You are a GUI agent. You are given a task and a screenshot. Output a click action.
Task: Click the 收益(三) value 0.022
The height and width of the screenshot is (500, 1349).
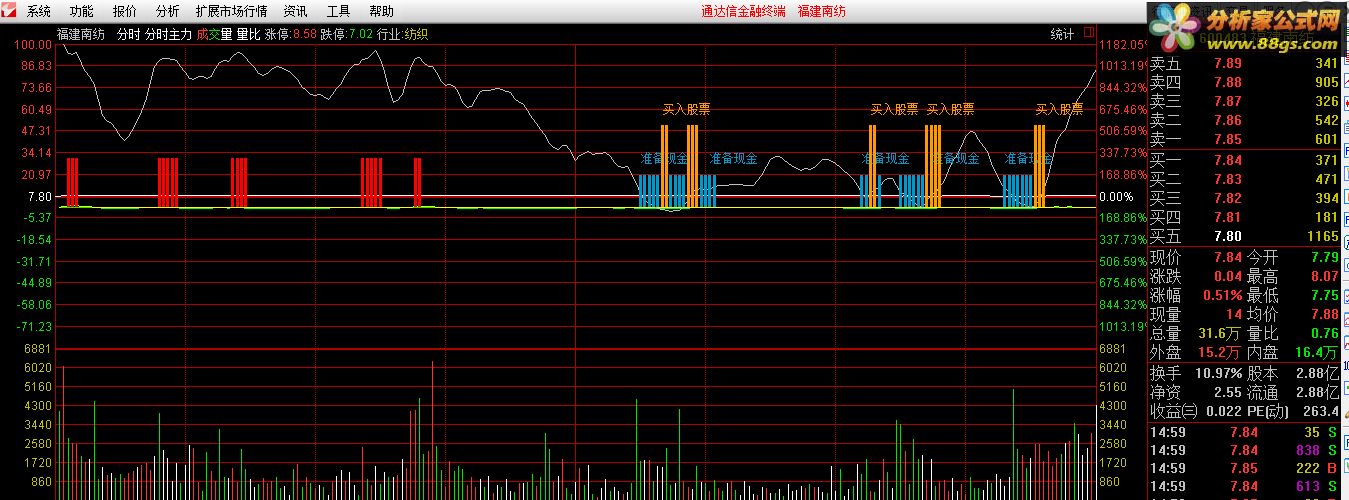coord(1224,412)
